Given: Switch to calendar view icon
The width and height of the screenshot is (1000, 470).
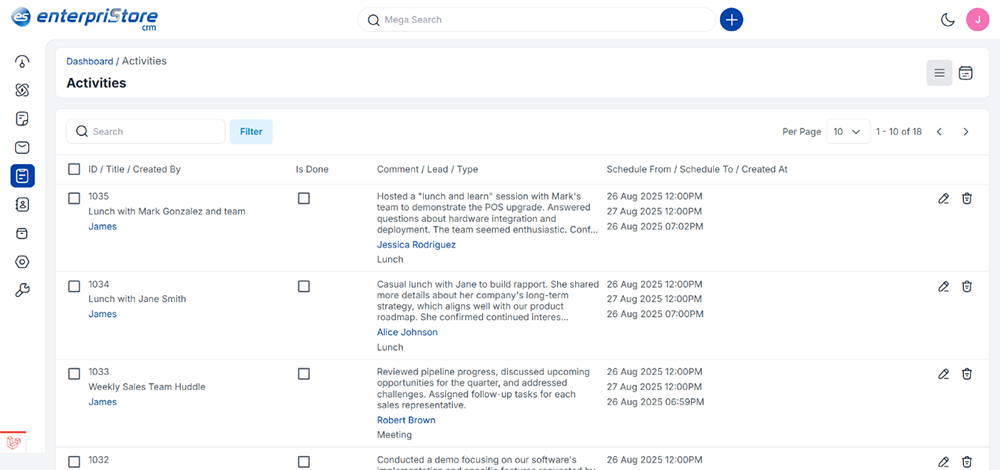Looking at the screenshot, I should [x=966, y=73].
